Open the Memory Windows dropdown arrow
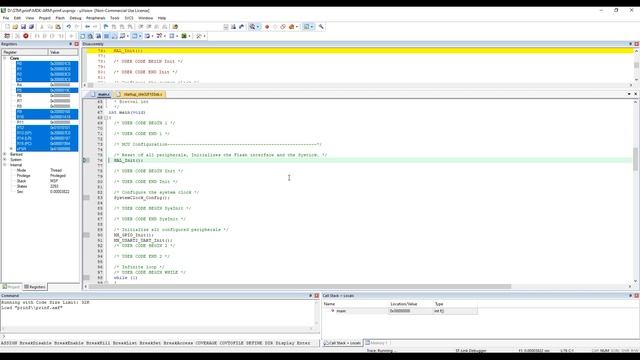The height and width of the screenshot is (360, 640). click(x=140, y=36)
